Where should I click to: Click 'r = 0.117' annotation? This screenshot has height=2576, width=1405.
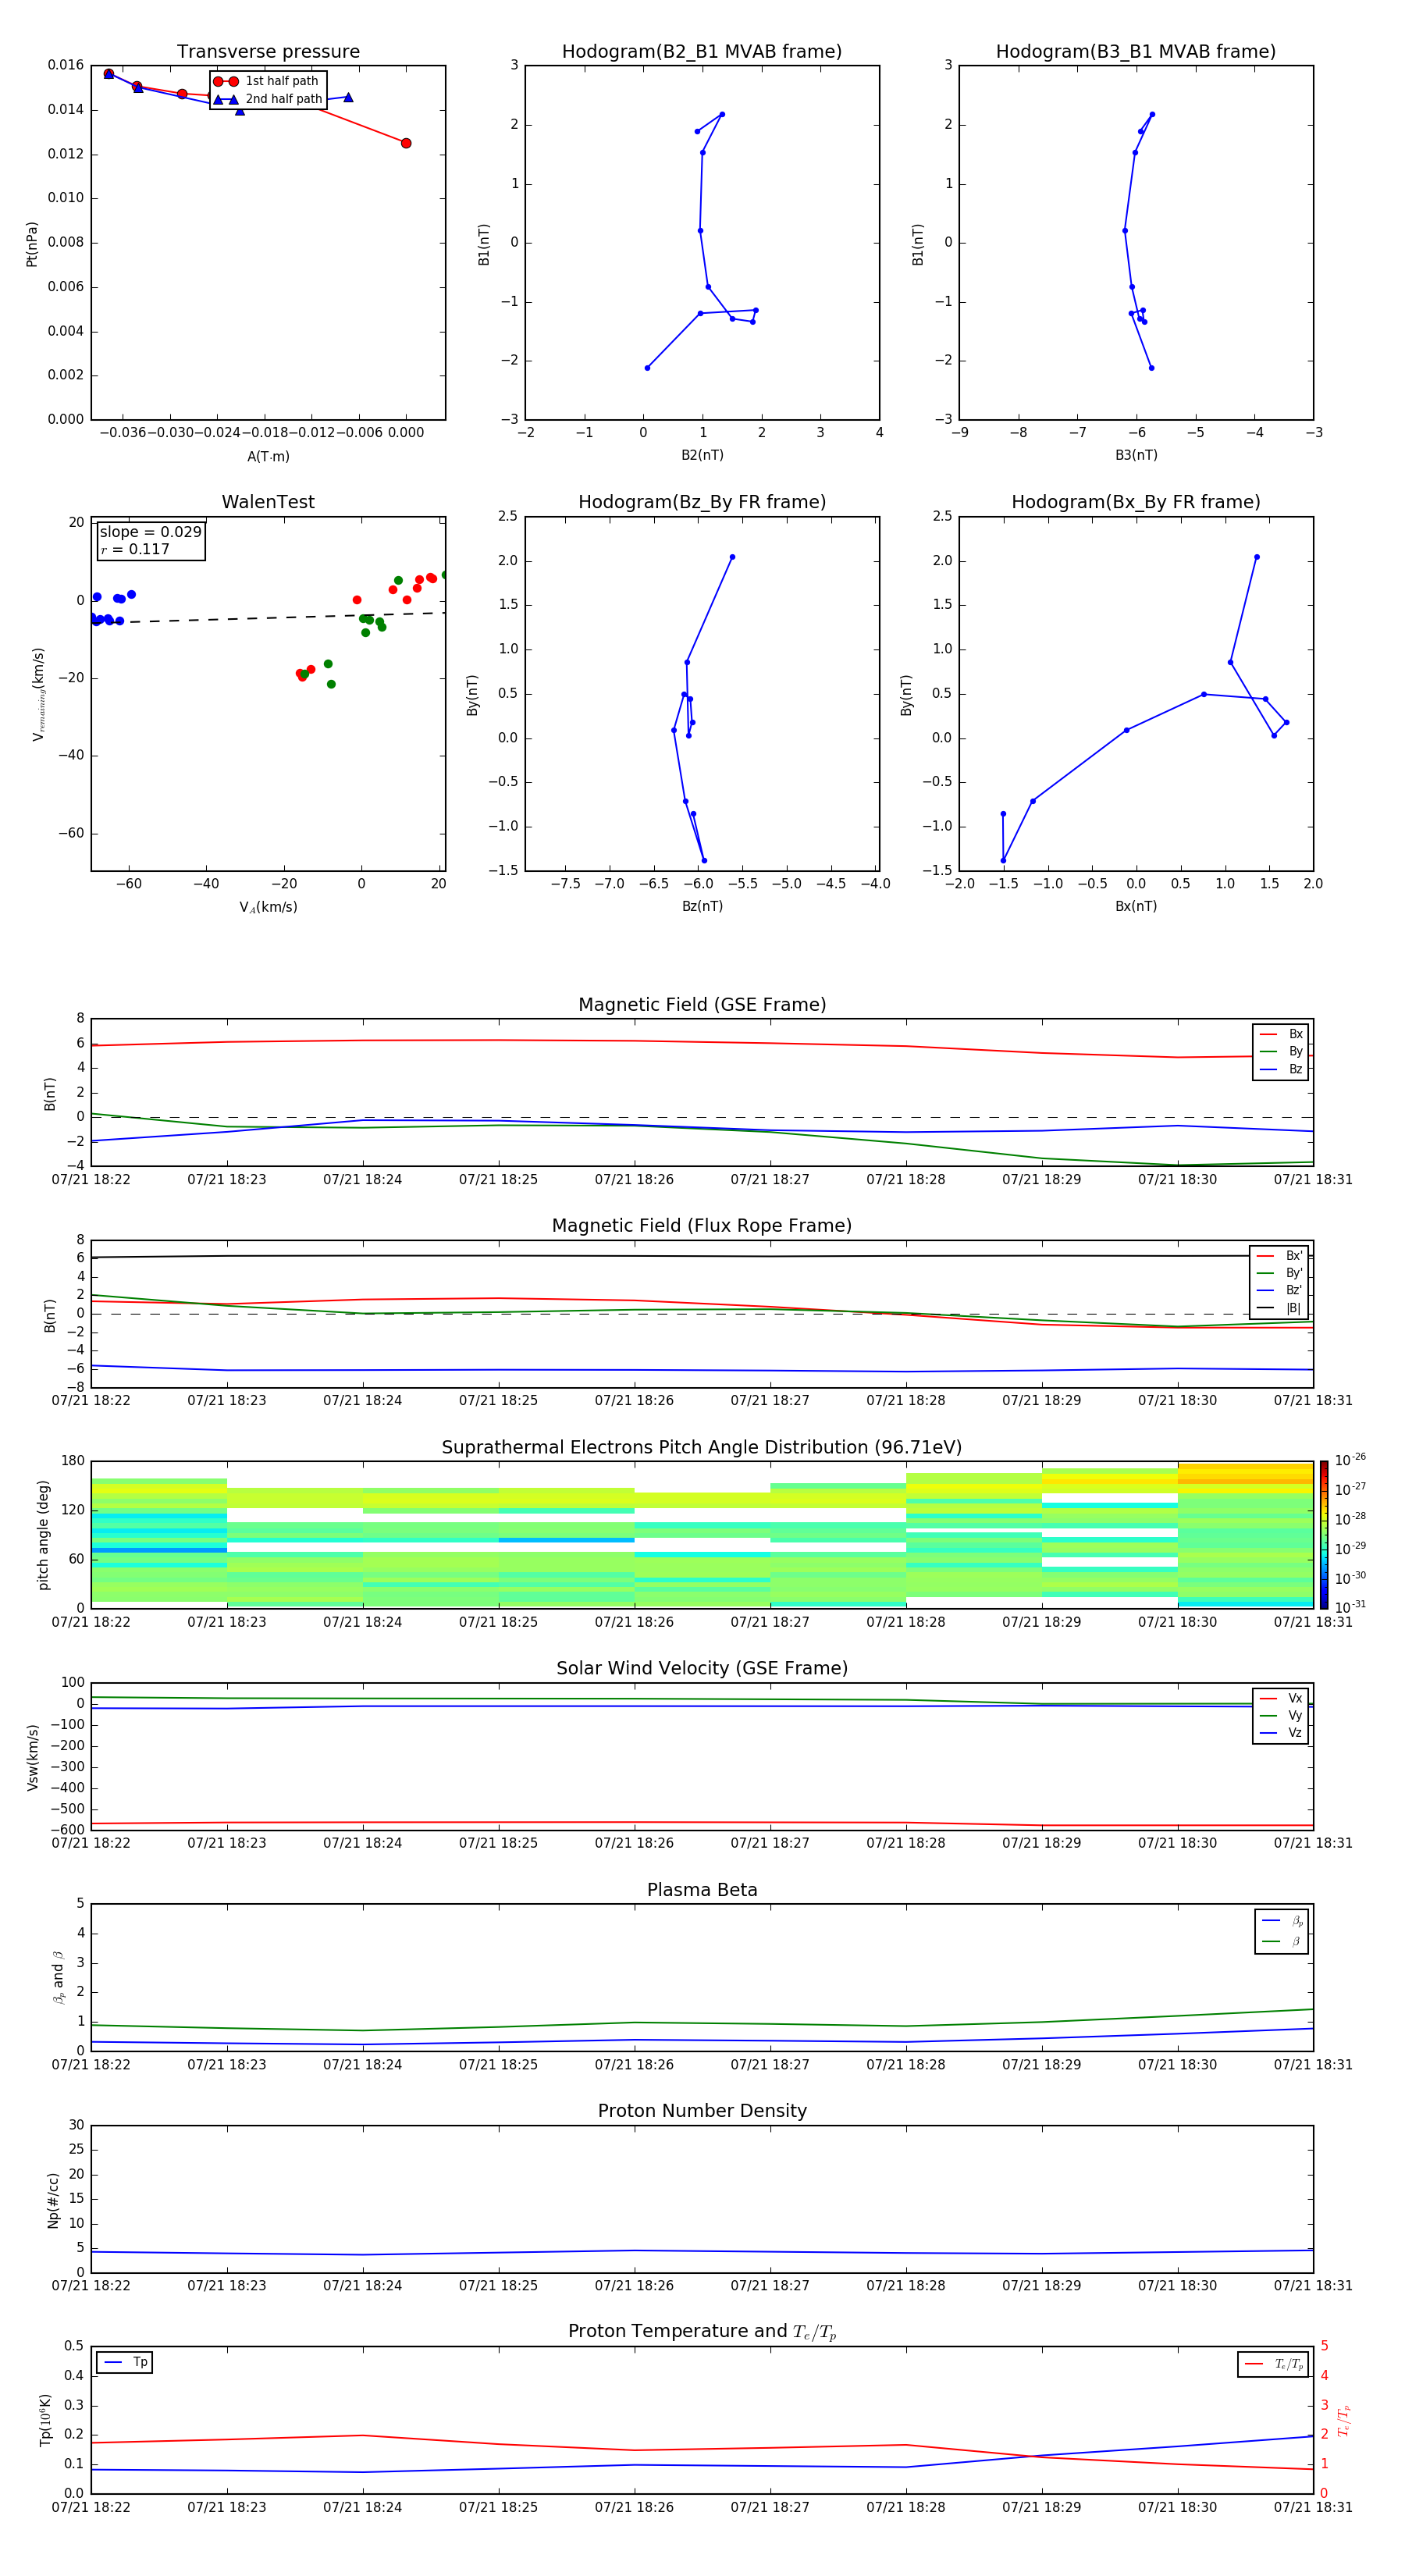tap(135, 549)
